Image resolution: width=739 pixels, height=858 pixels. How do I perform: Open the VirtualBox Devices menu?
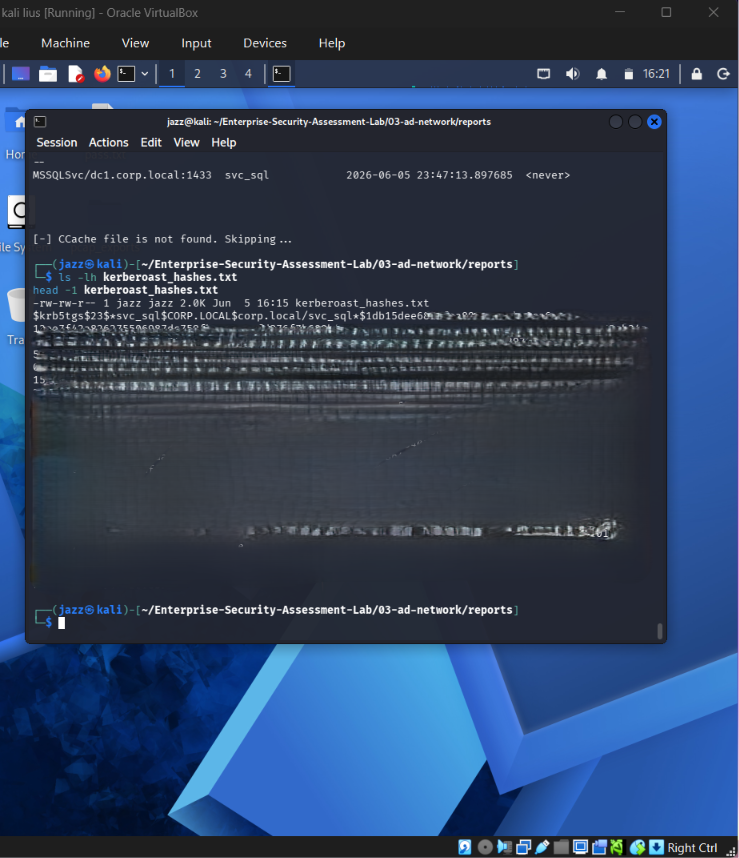tap(265, 43)
